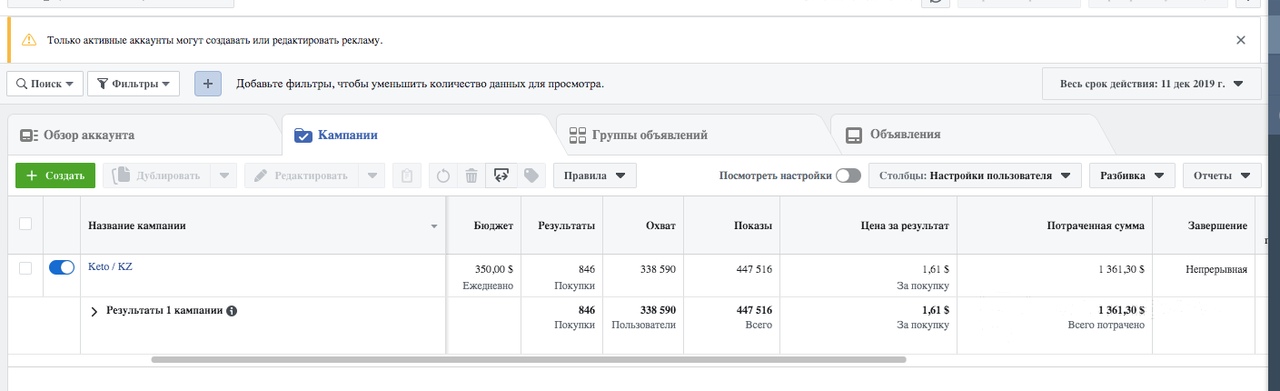The image size is (1280, 391).
Task: Click info icon next to Результаты 1 кампании
Action: [232, 311]
